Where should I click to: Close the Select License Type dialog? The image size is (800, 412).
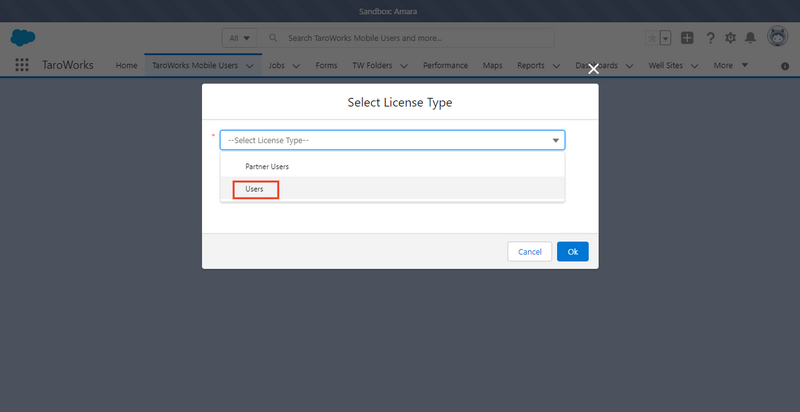(593, 69)
